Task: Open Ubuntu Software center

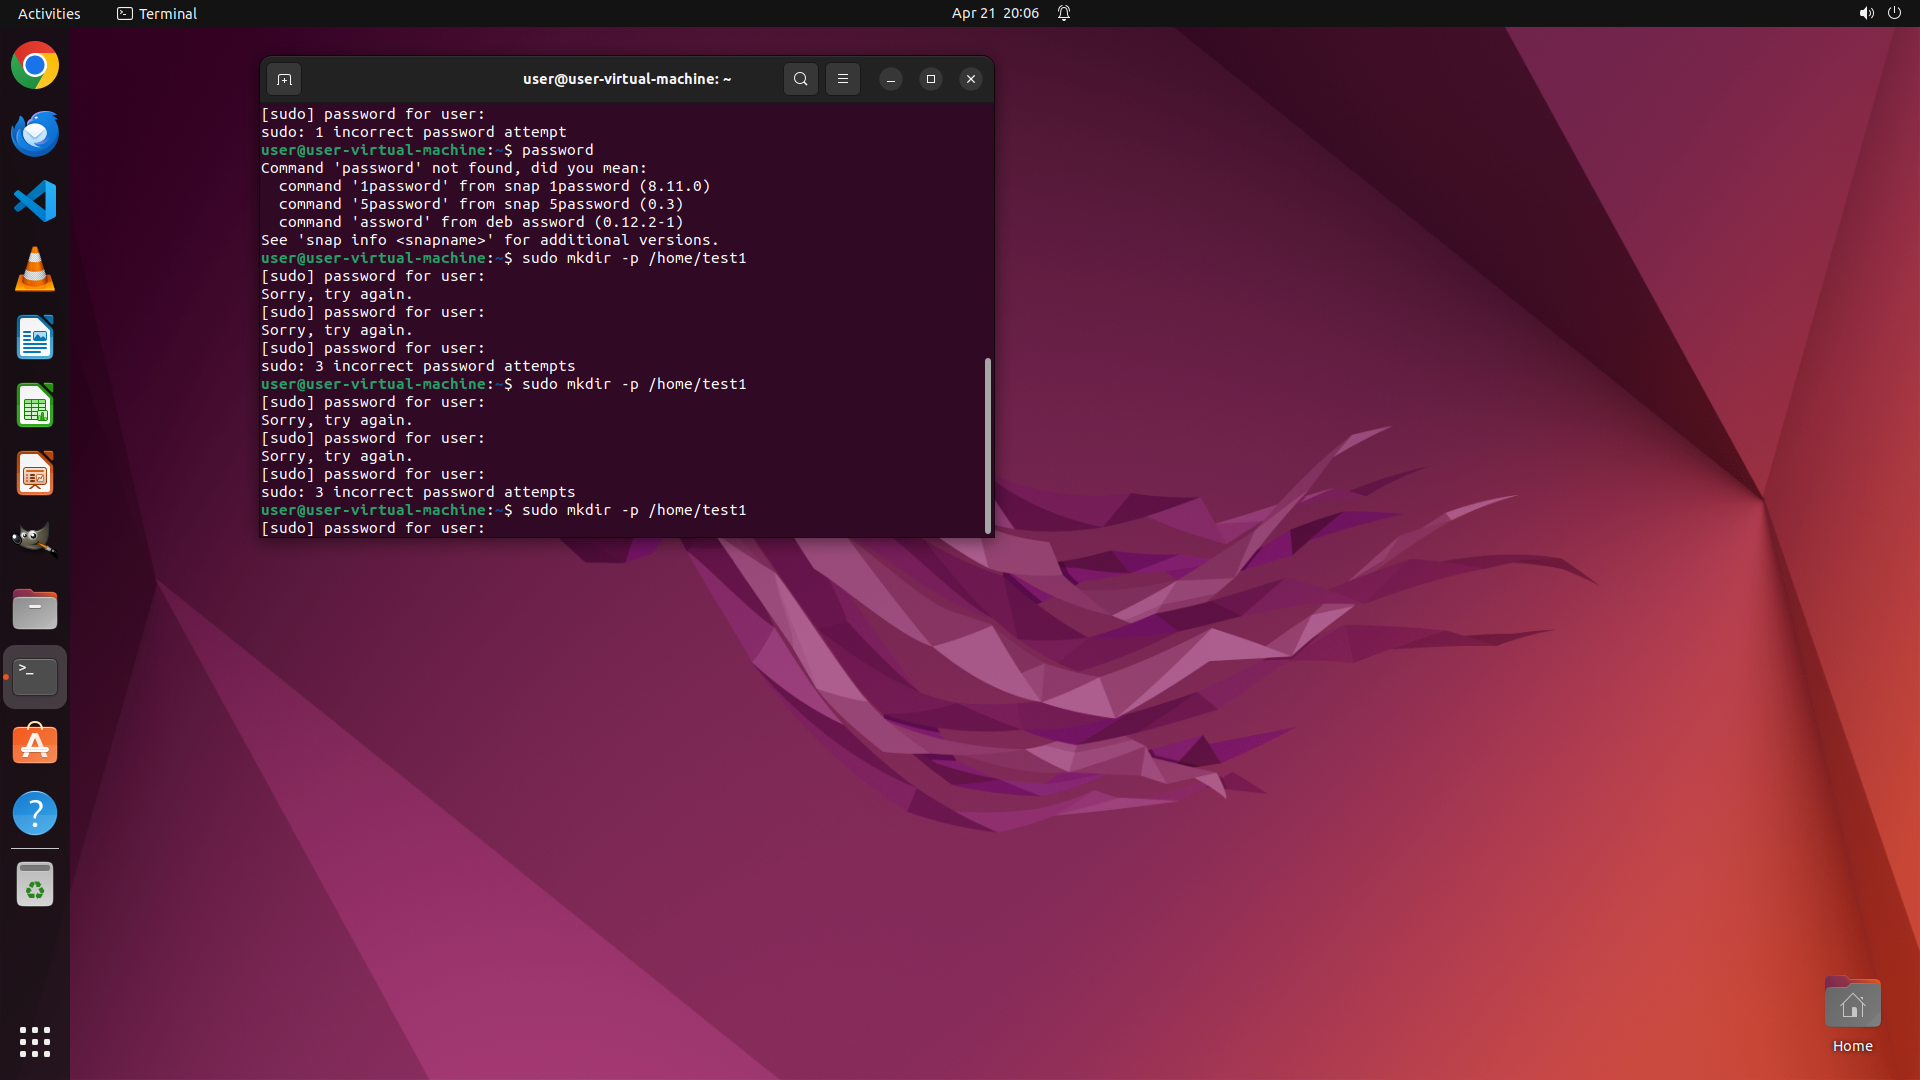Action: coord(35,745)
